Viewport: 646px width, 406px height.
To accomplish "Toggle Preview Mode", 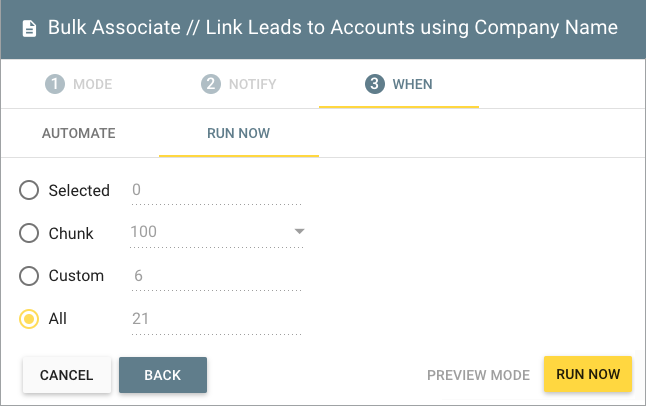I will click(478, 375).
